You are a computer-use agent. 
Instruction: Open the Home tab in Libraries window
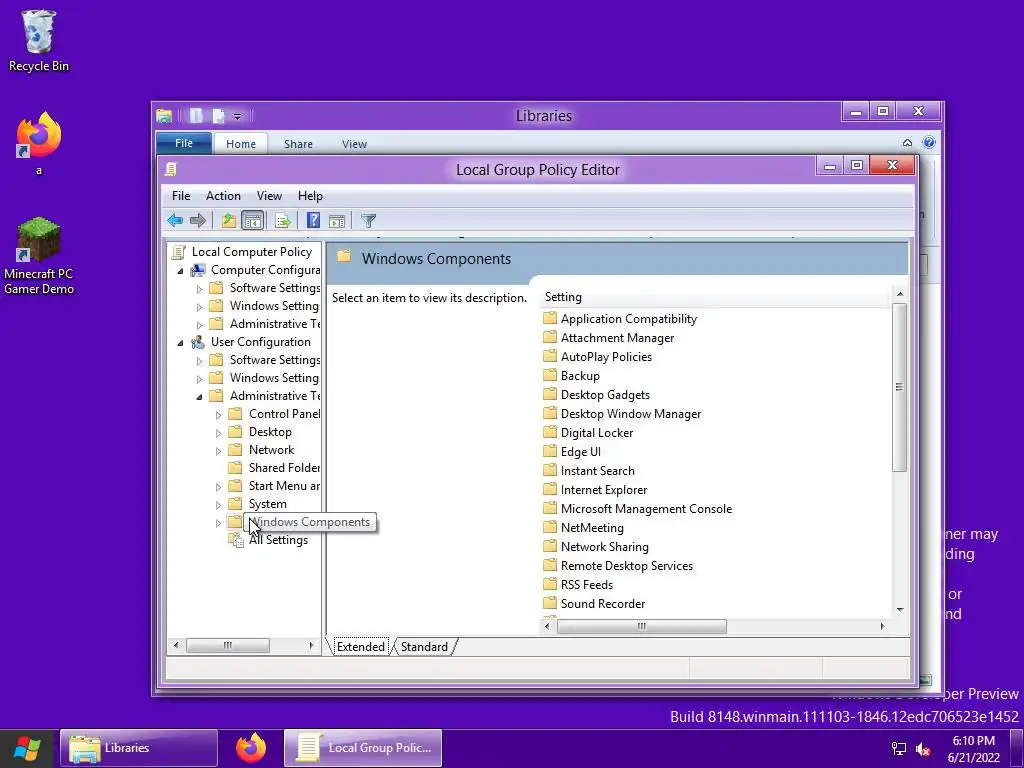[241, 144]
